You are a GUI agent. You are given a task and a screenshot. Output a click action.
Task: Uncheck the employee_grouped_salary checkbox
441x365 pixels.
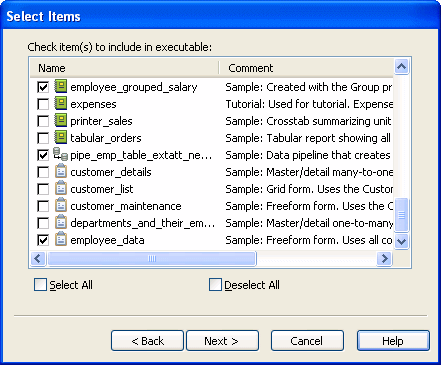pyautogui.click(x=43, y=87)
